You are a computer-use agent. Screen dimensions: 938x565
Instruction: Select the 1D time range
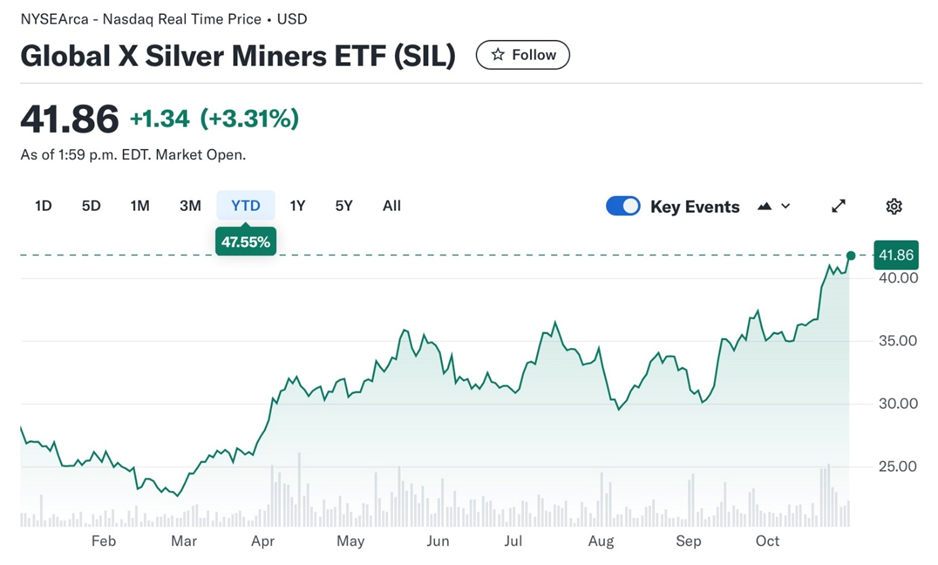click(43, 206)
